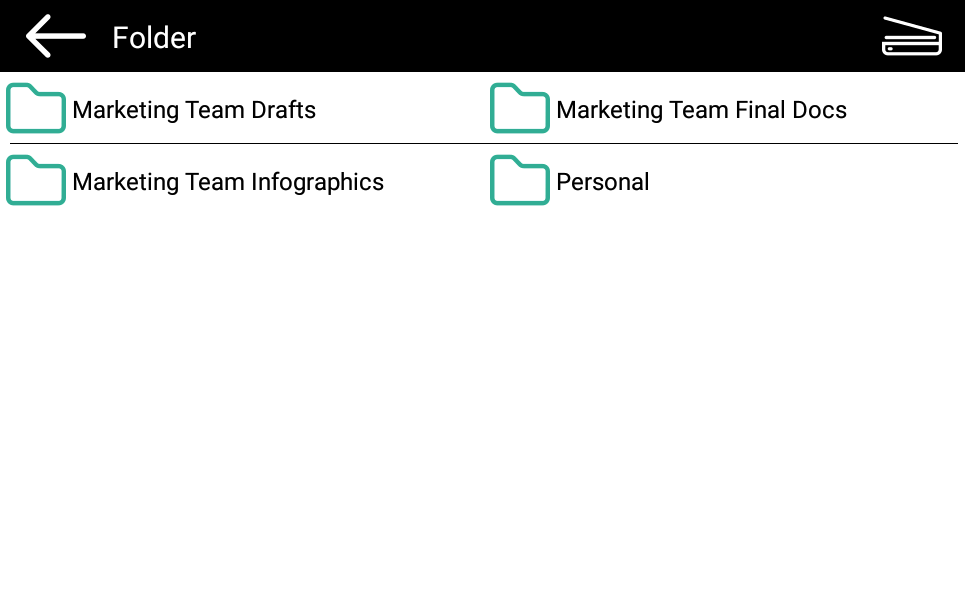The image size is (965, 597).
Task: Click the Marketing Team Final Docs folder icon
Action: point(520,109)
